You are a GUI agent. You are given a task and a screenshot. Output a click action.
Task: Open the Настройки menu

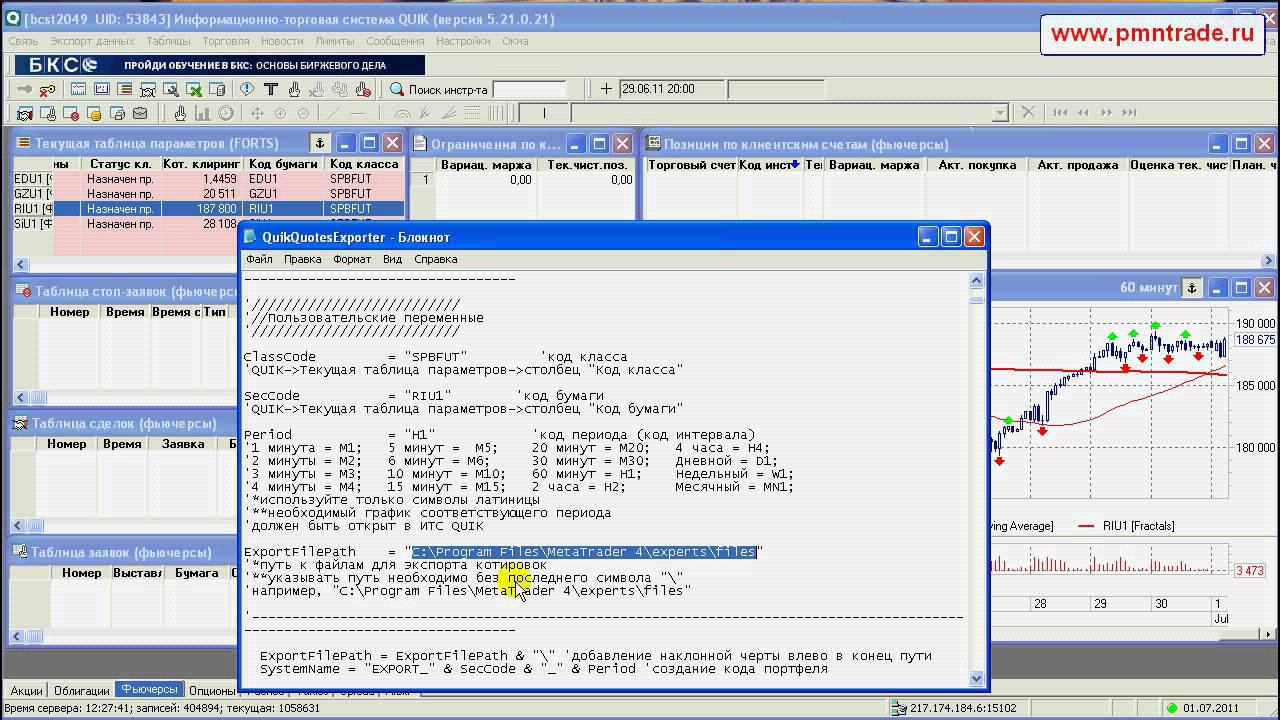tap(463, 41)
